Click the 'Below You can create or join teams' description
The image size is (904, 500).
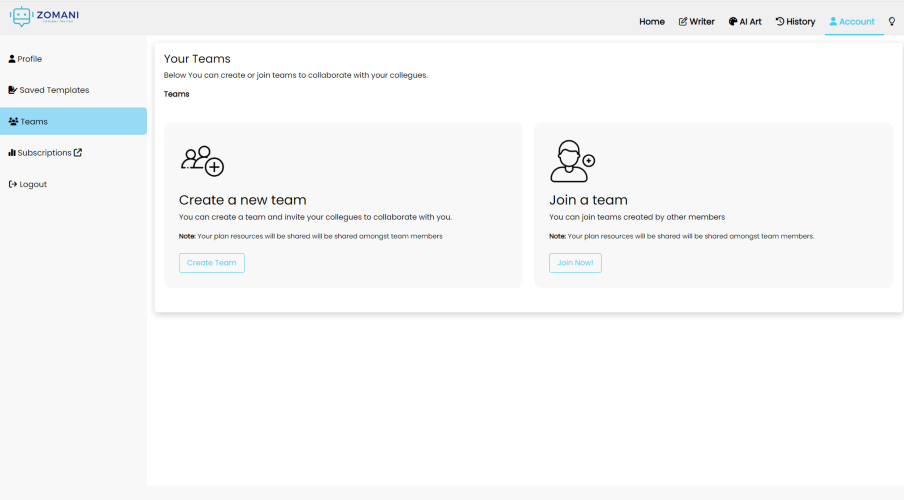(x=296, y=76)
